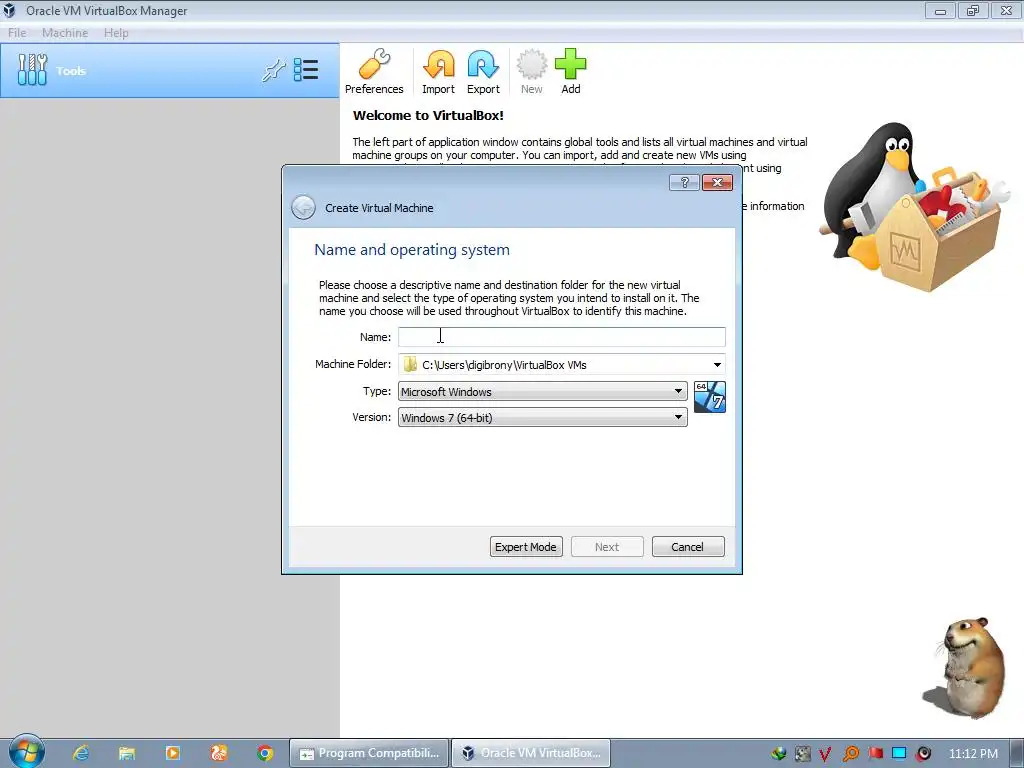1024x768 pixels.
Task: Click the Windows 7 64-bit OS icon
Action: tap(709, 397)
